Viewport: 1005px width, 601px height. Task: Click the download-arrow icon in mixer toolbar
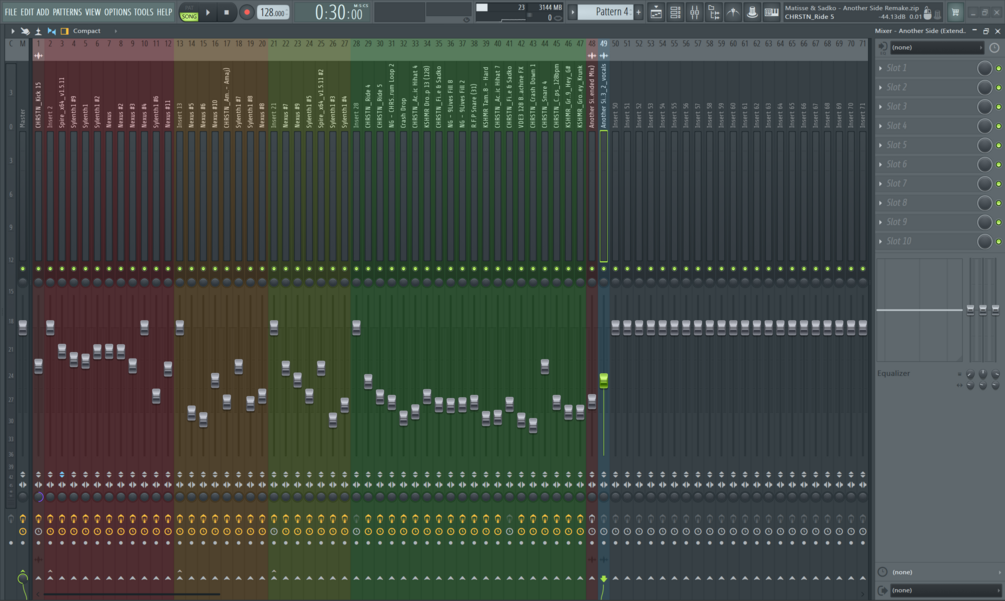click(38, 31)
